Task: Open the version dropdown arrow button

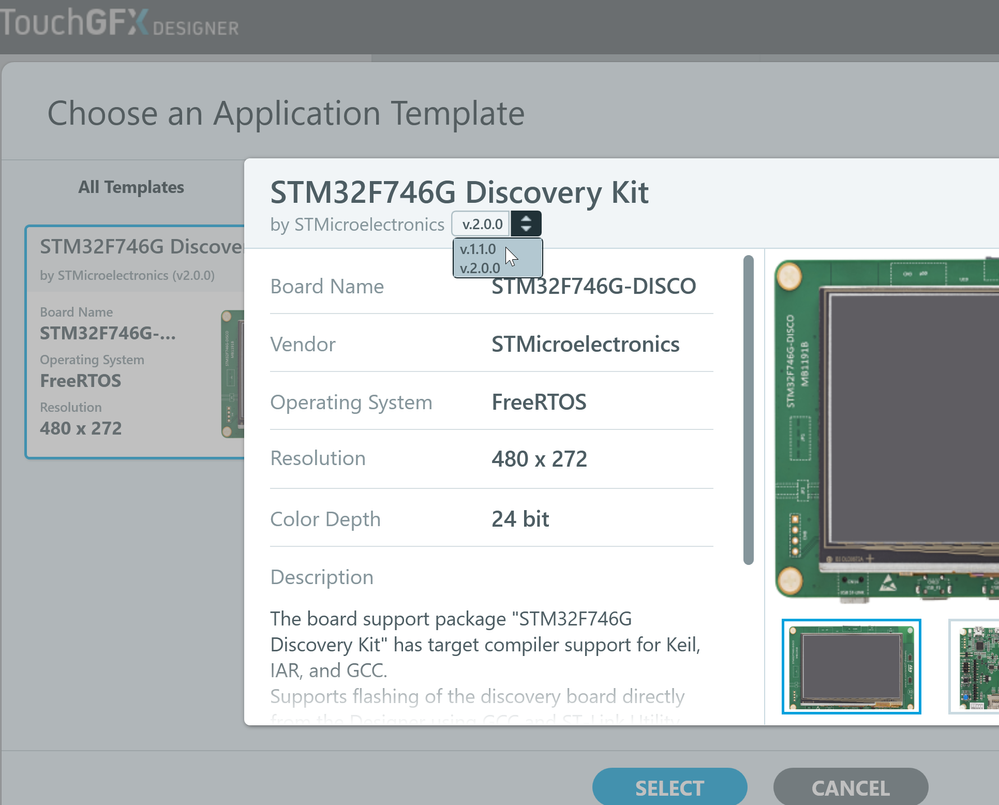Action: coord(526,224)
